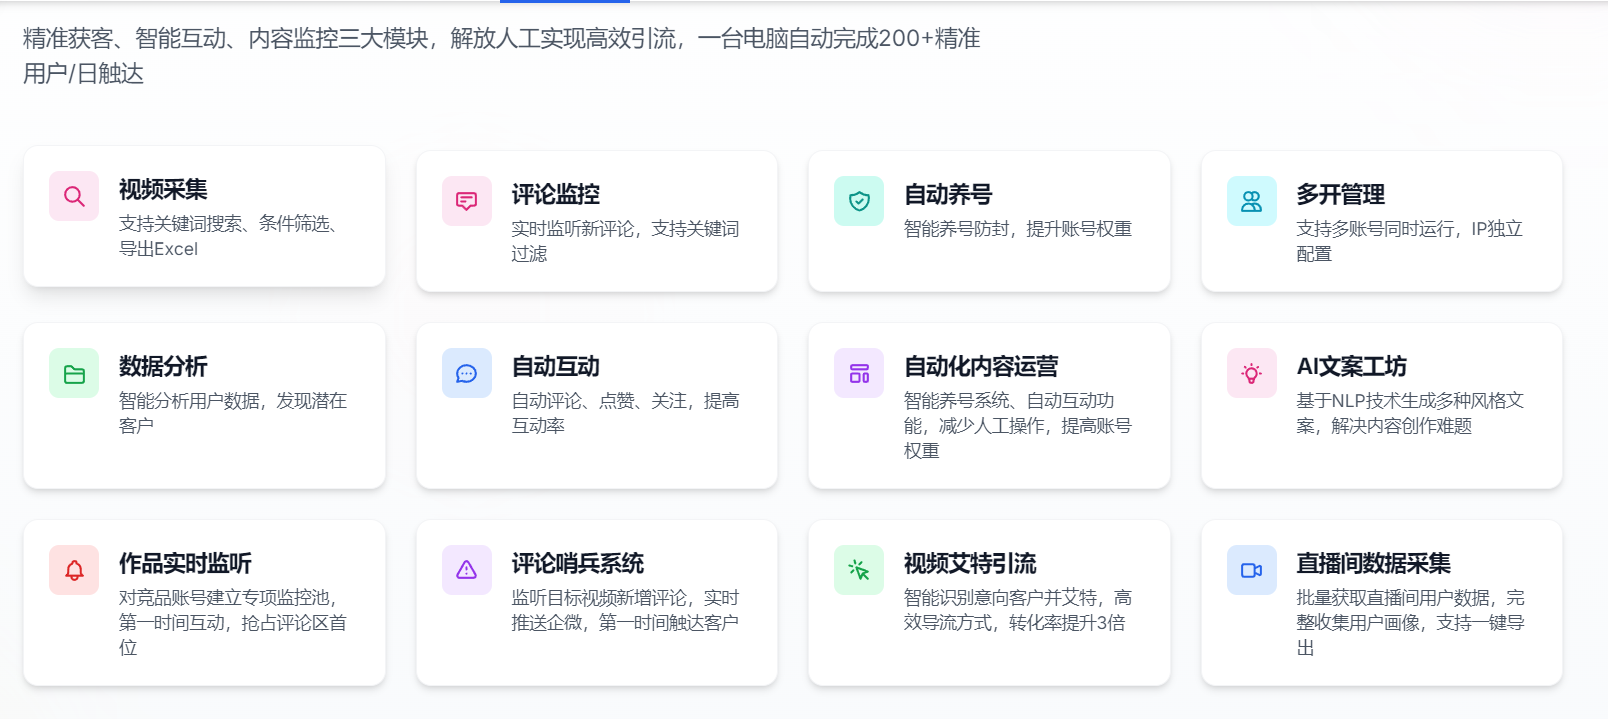Click the bell icon for 作品实时监听
Screen dimensions: 1608x719
click(x=74, y=570)
